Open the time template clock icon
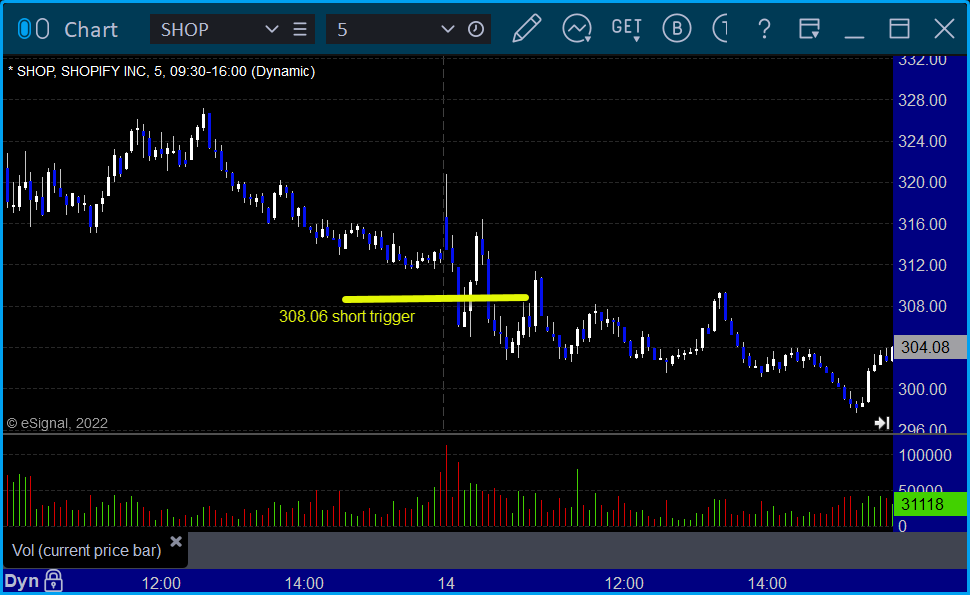This screenshot has width=970, height=595. click(x=476, y=29)
